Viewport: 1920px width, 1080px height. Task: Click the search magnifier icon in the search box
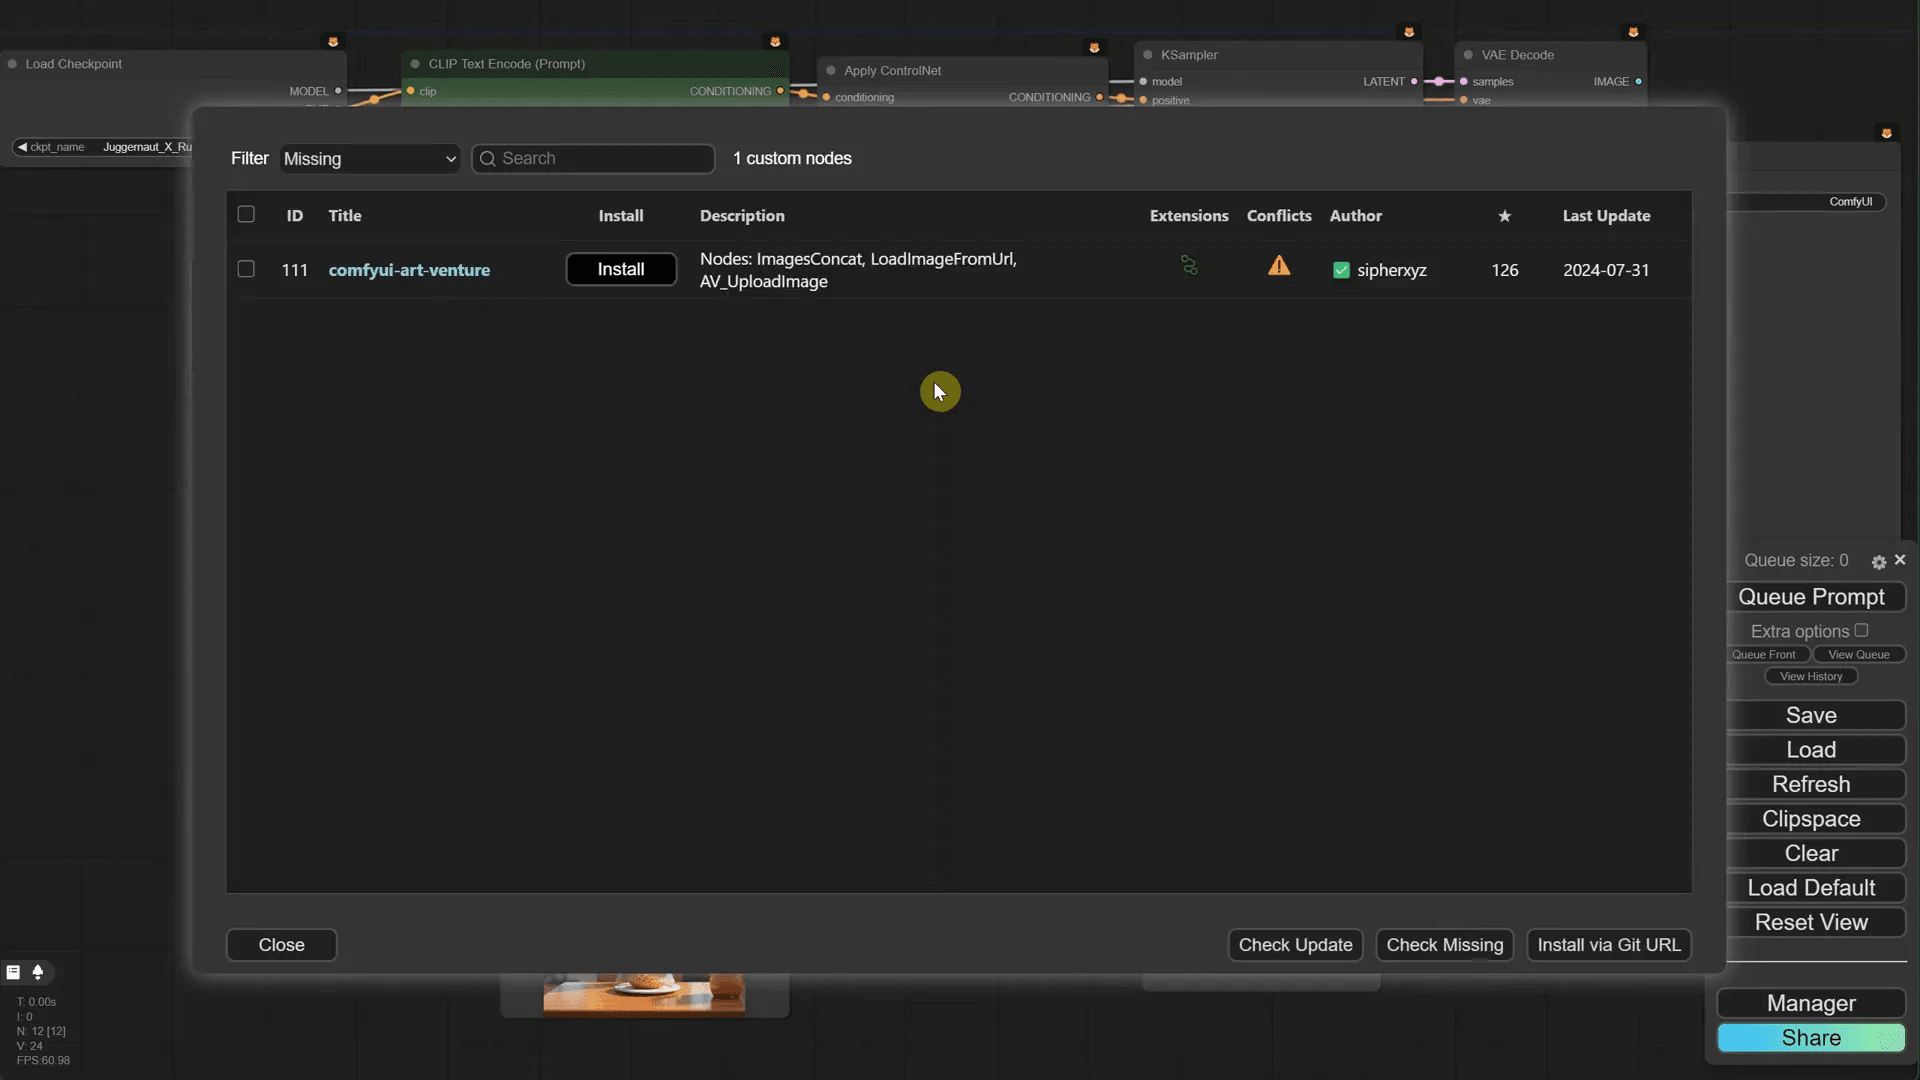(489, 158)
